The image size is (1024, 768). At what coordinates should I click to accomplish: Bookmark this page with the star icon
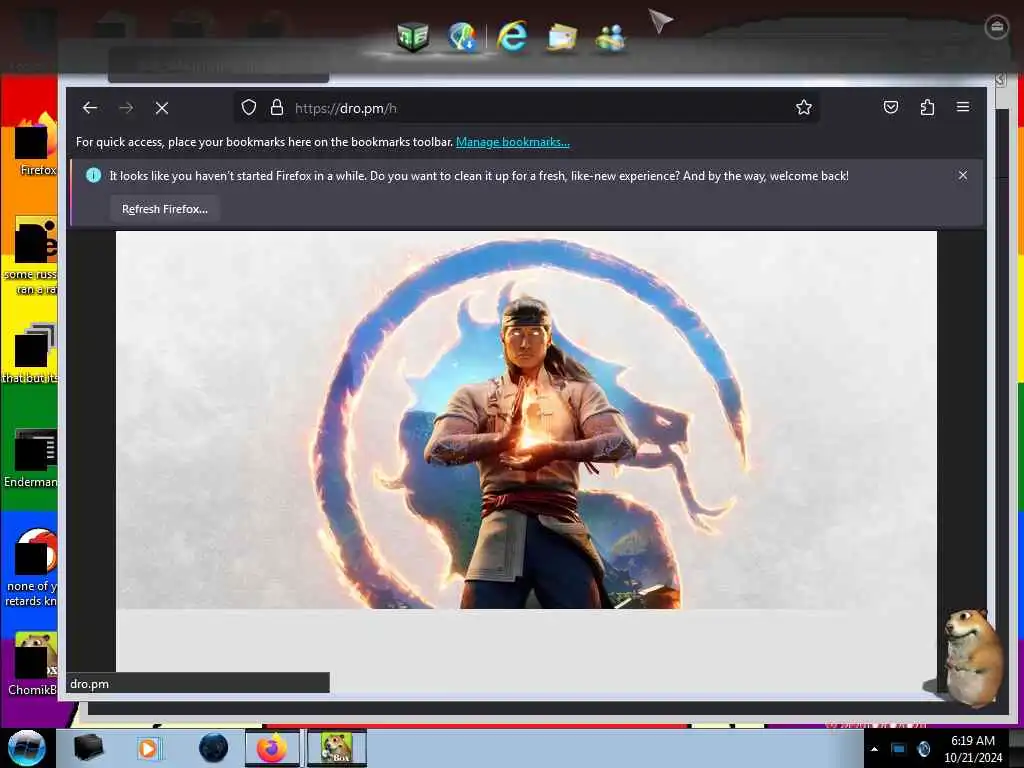804,108
